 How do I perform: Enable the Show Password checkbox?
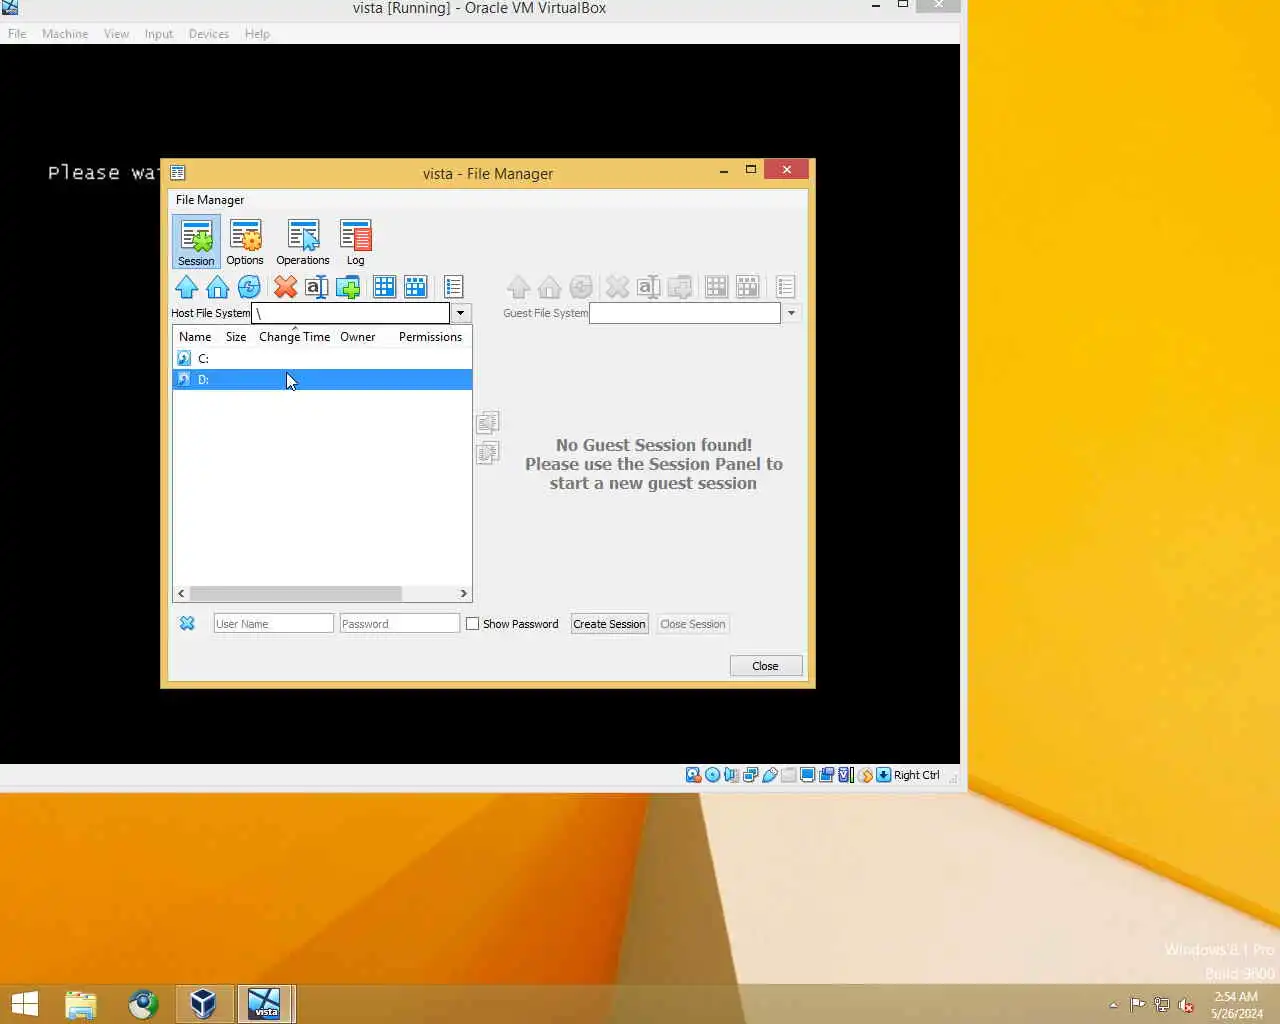[473, 624]
